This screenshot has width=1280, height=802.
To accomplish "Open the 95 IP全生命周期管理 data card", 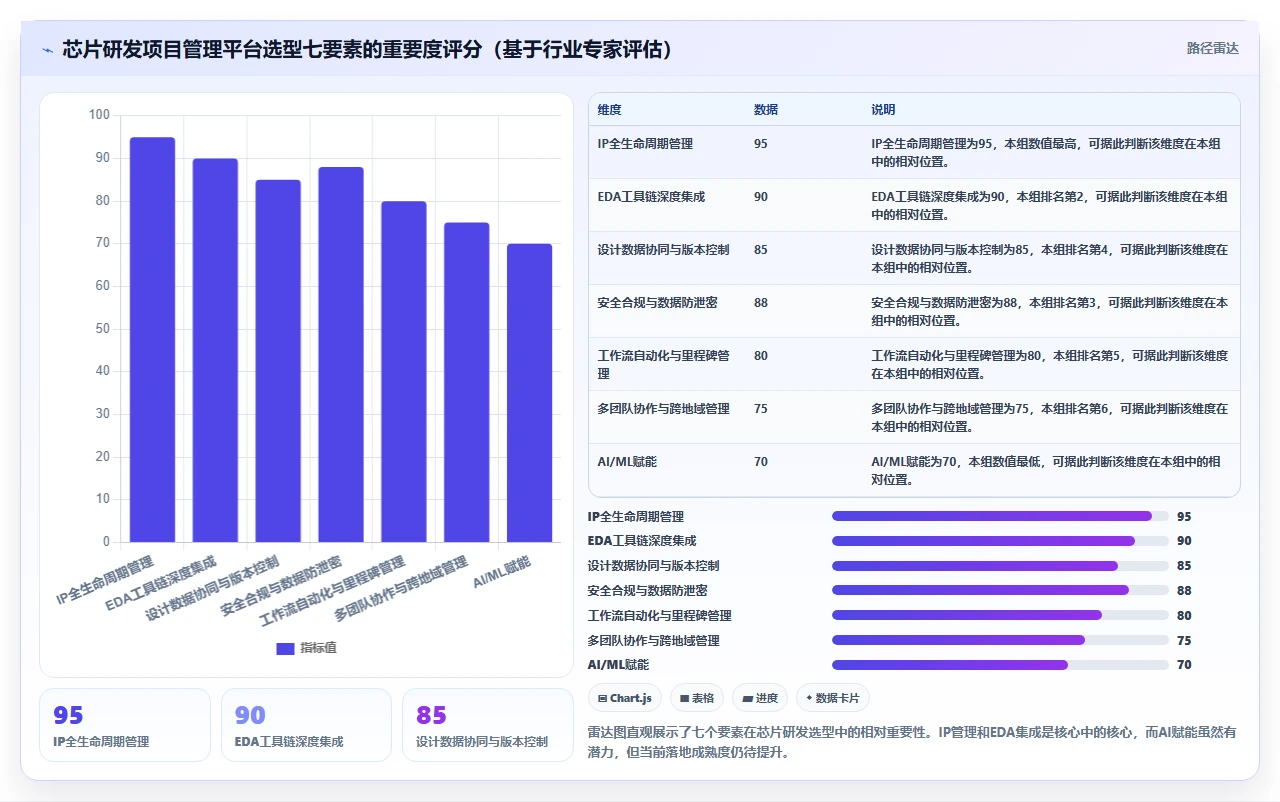I will coord(125,725).
